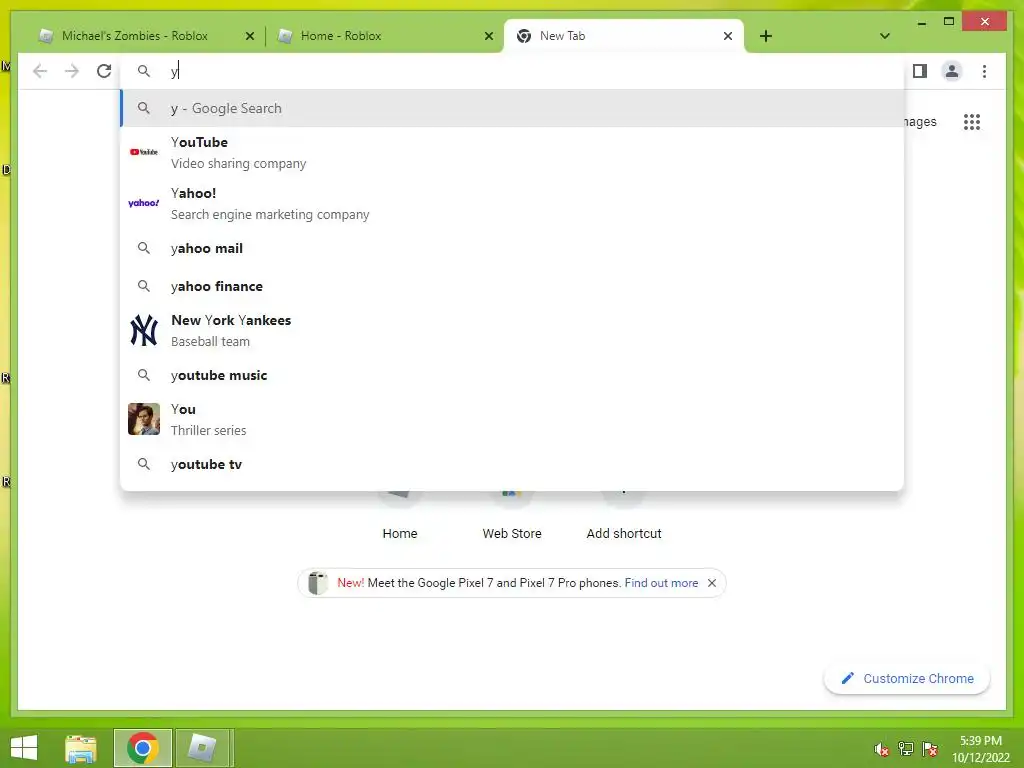Choose the New York Yankees suggestion
The image size is (1024, 768).
513,330
